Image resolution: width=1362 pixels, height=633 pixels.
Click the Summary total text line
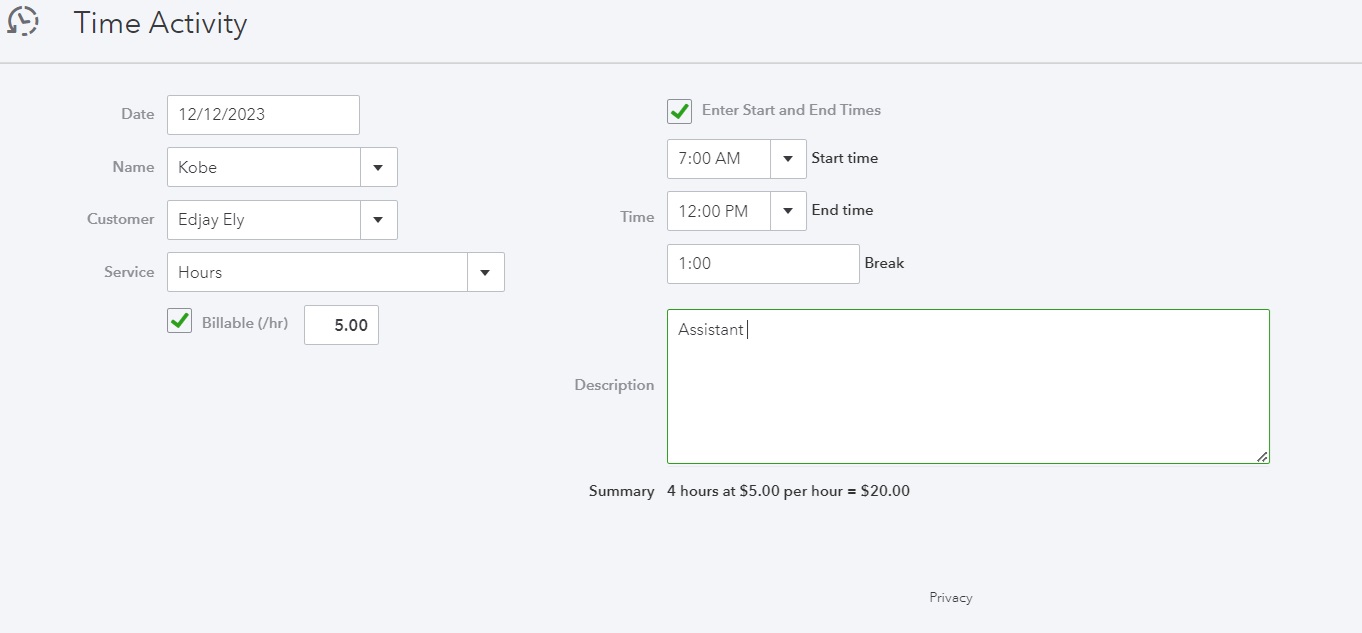pyautogui.click(x=788, y=491)
